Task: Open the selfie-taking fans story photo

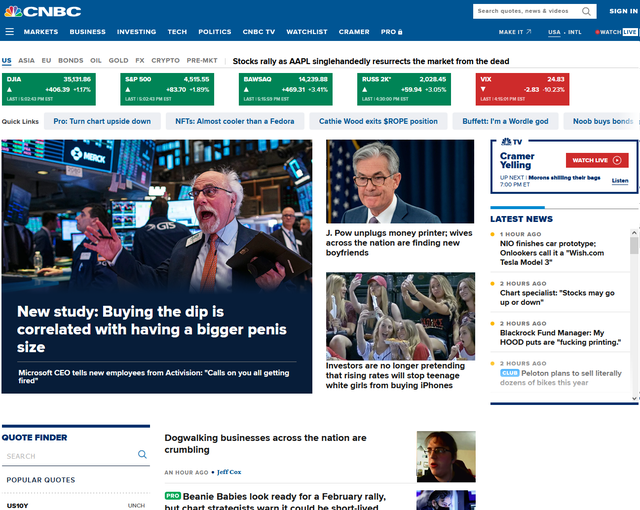Action: pos(400,316)
